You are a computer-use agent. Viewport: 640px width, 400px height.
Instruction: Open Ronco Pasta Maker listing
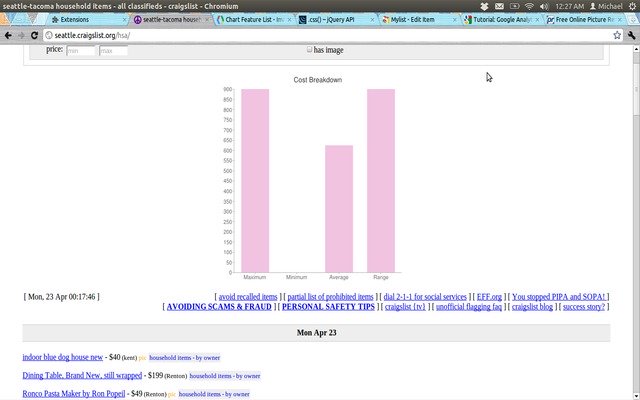[73, 394]
